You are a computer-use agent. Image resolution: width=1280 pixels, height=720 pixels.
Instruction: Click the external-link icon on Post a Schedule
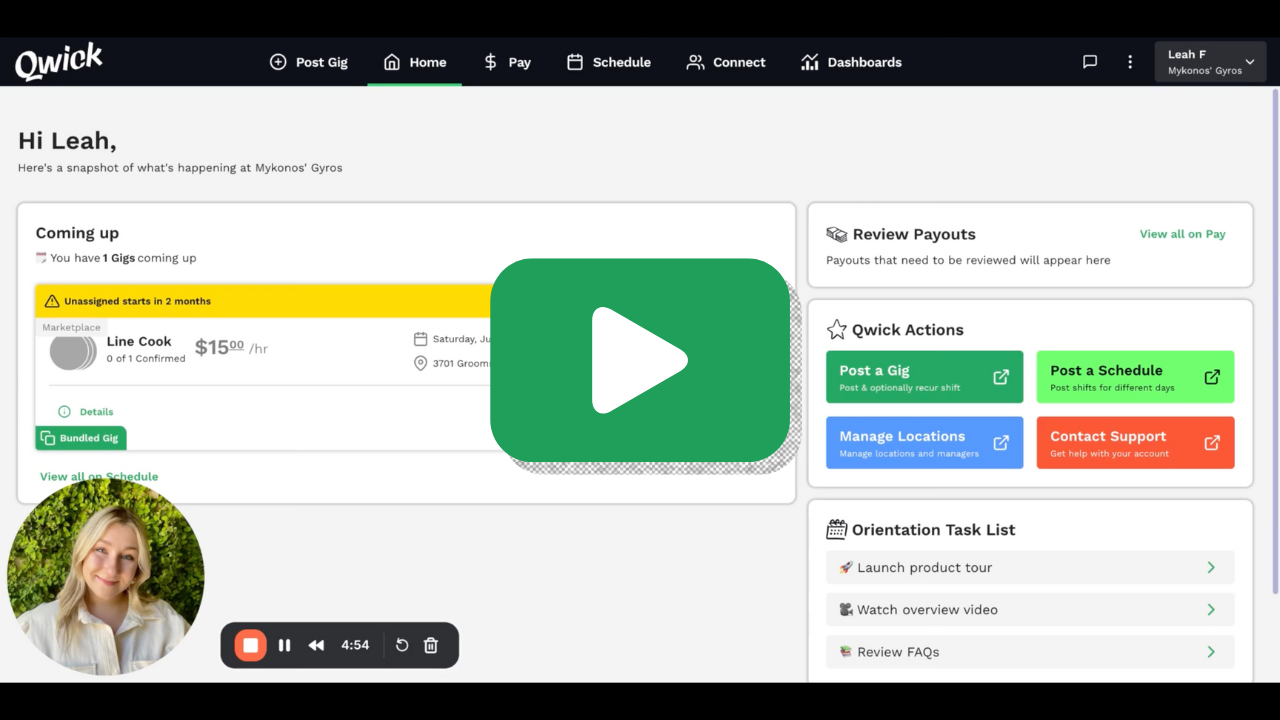coord(1212,377)
